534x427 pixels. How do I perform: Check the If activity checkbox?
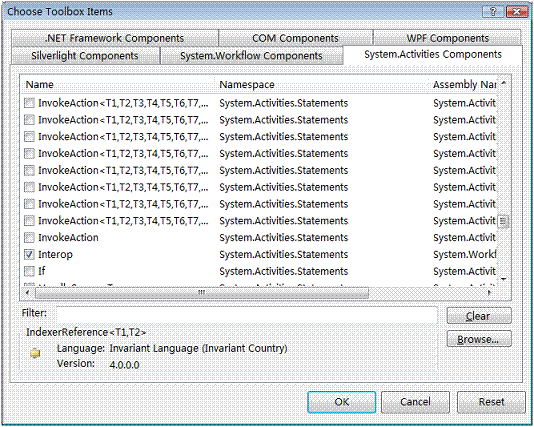pos(29,271)
